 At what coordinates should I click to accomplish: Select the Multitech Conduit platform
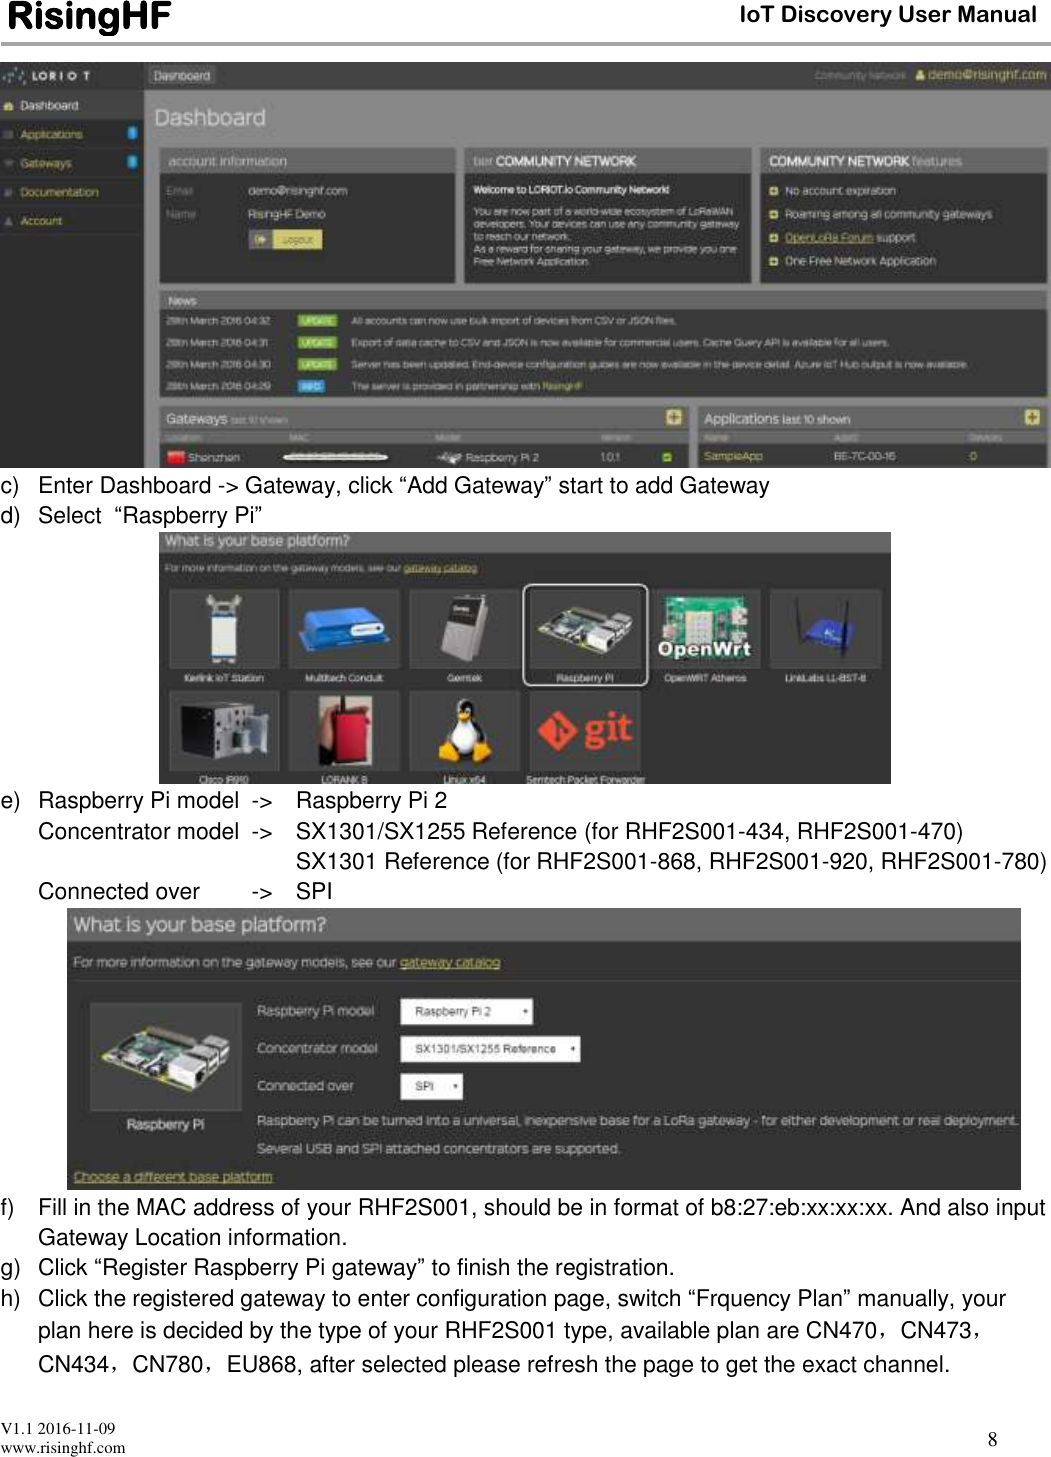[344, 627]
